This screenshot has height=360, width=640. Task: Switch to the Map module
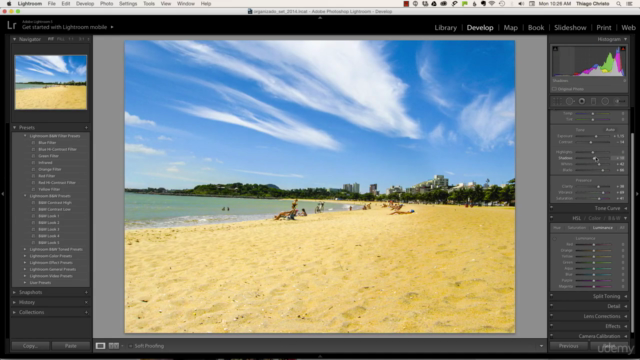tap(510, 28)
